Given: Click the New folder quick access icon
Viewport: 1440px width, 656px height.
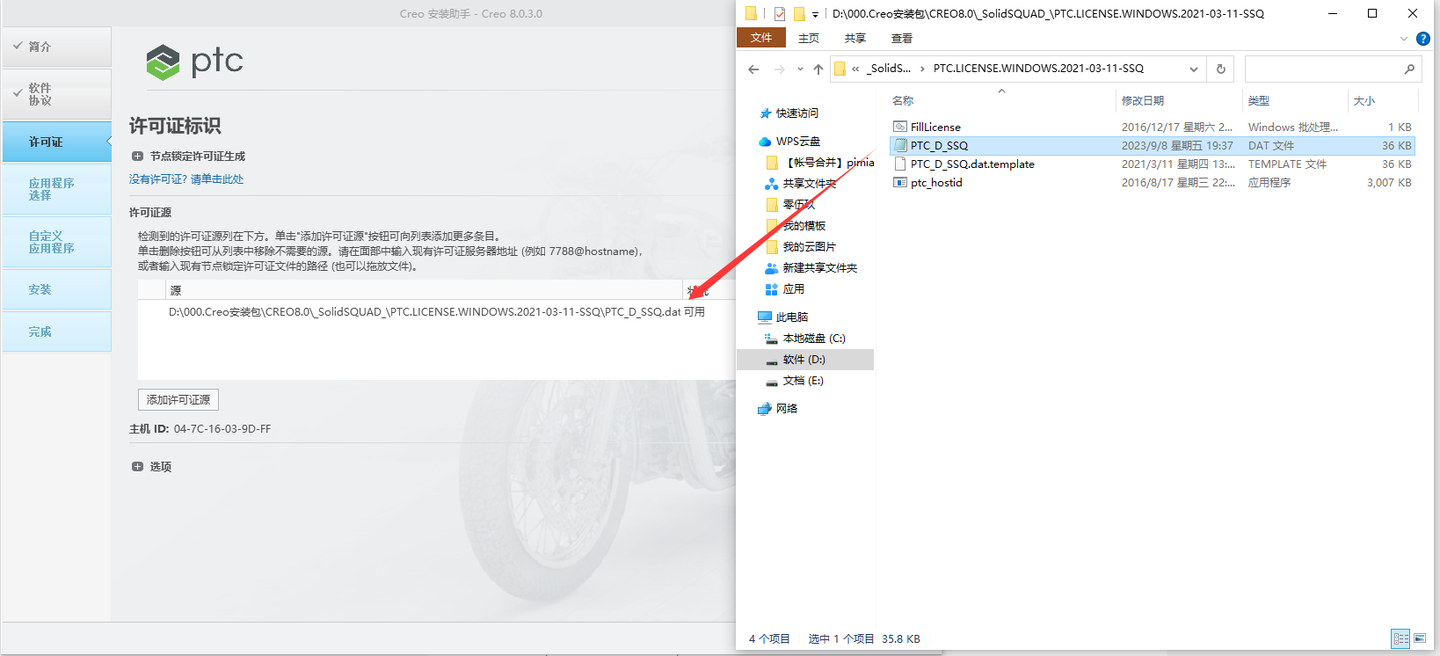Looking at the screenshot, I should pos(799,13).
